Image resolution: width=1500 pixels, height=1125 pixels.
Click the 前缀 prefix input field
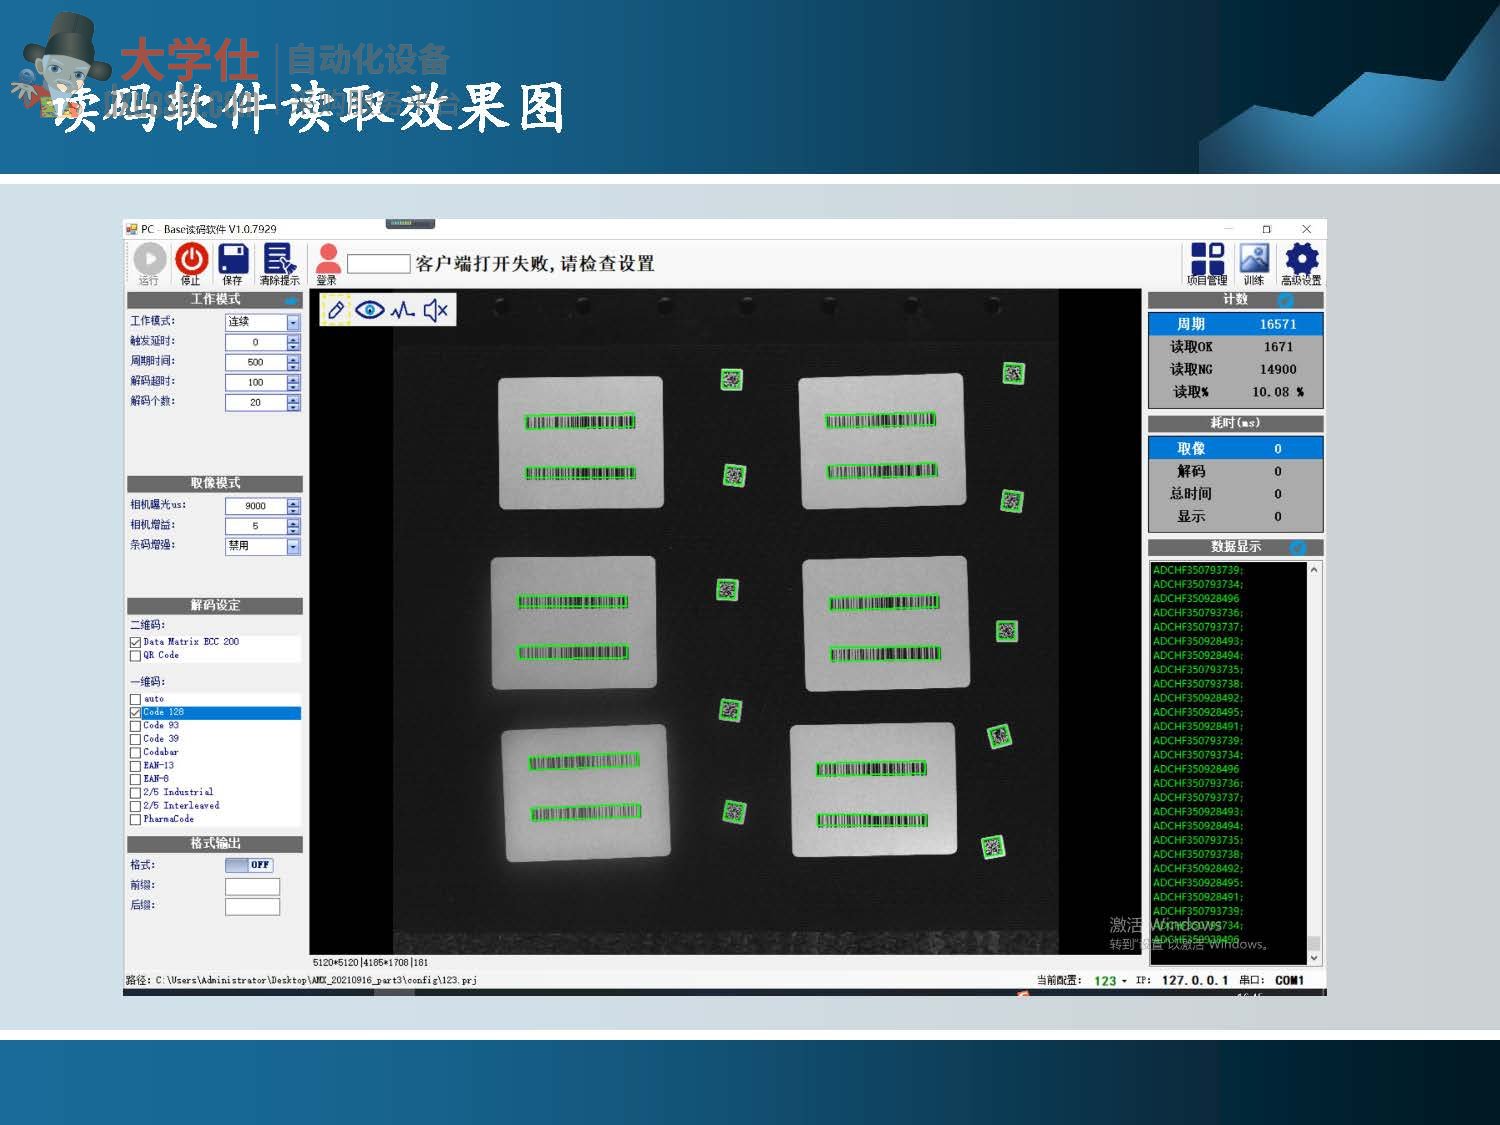252,887
